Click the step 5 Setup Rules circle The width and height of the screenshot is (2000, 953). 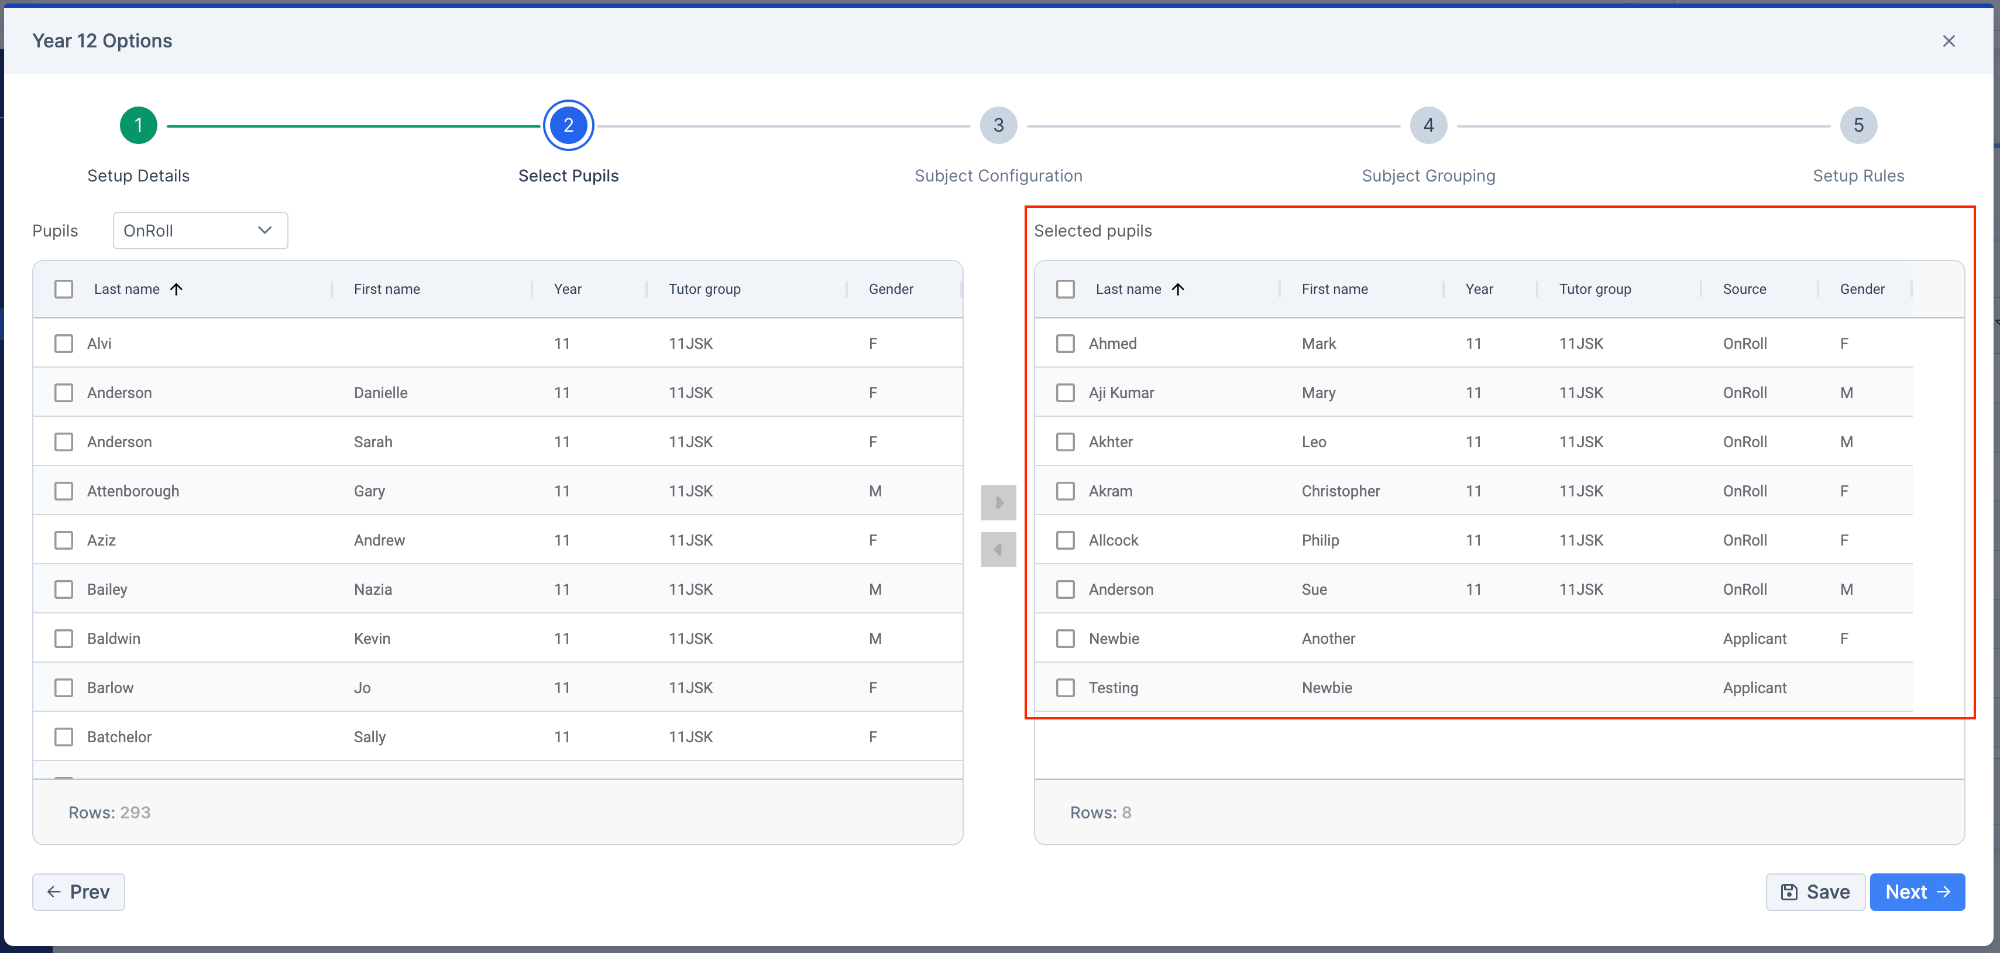pyautogui.click(x=1858, y=125)
